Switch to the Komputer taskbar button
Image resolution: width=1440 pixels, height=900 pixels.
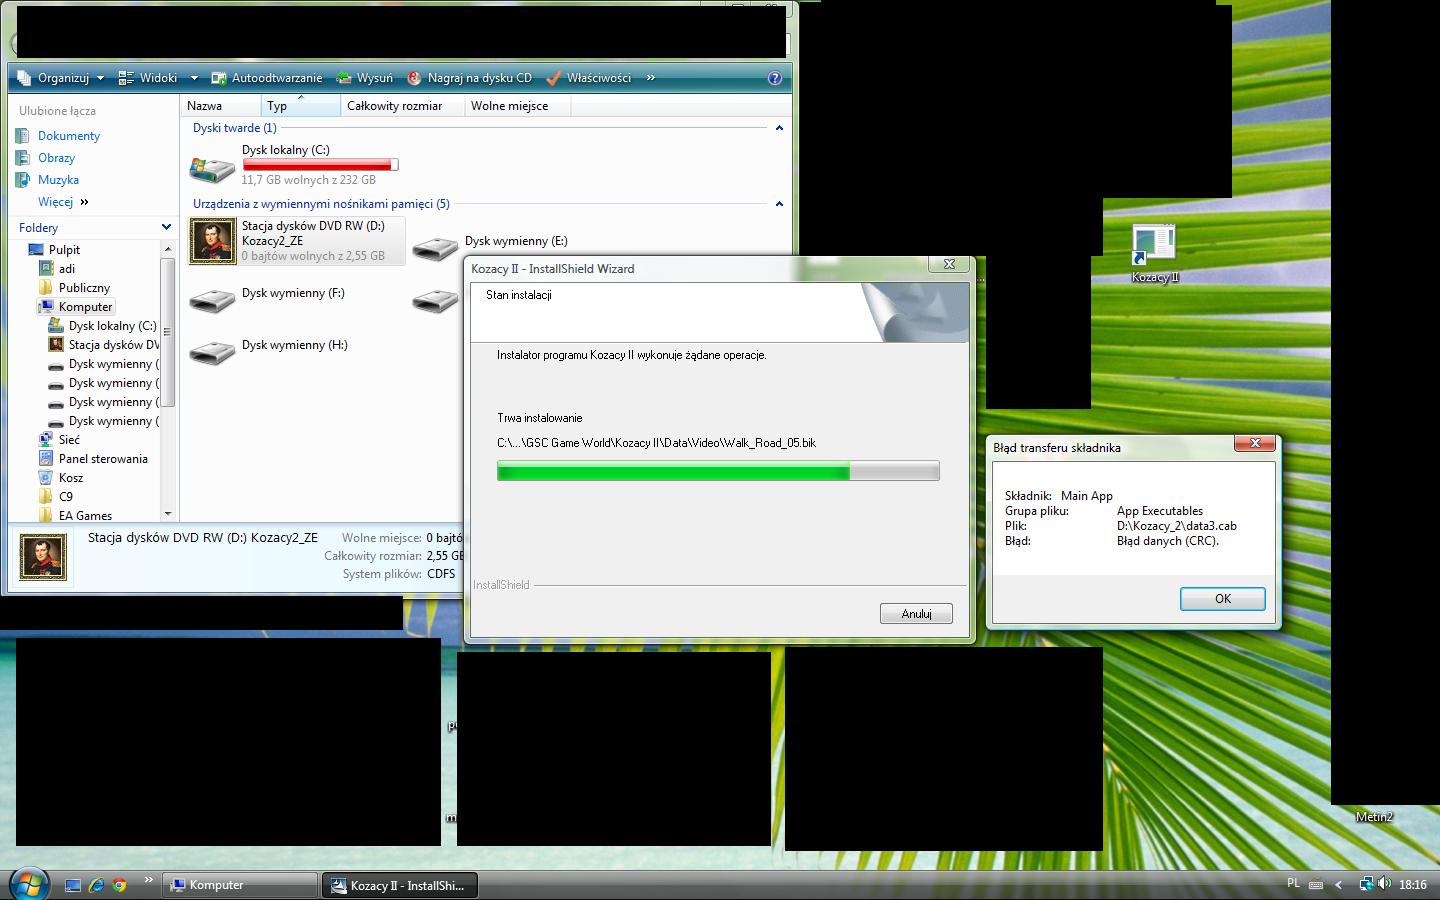(240, 885)
